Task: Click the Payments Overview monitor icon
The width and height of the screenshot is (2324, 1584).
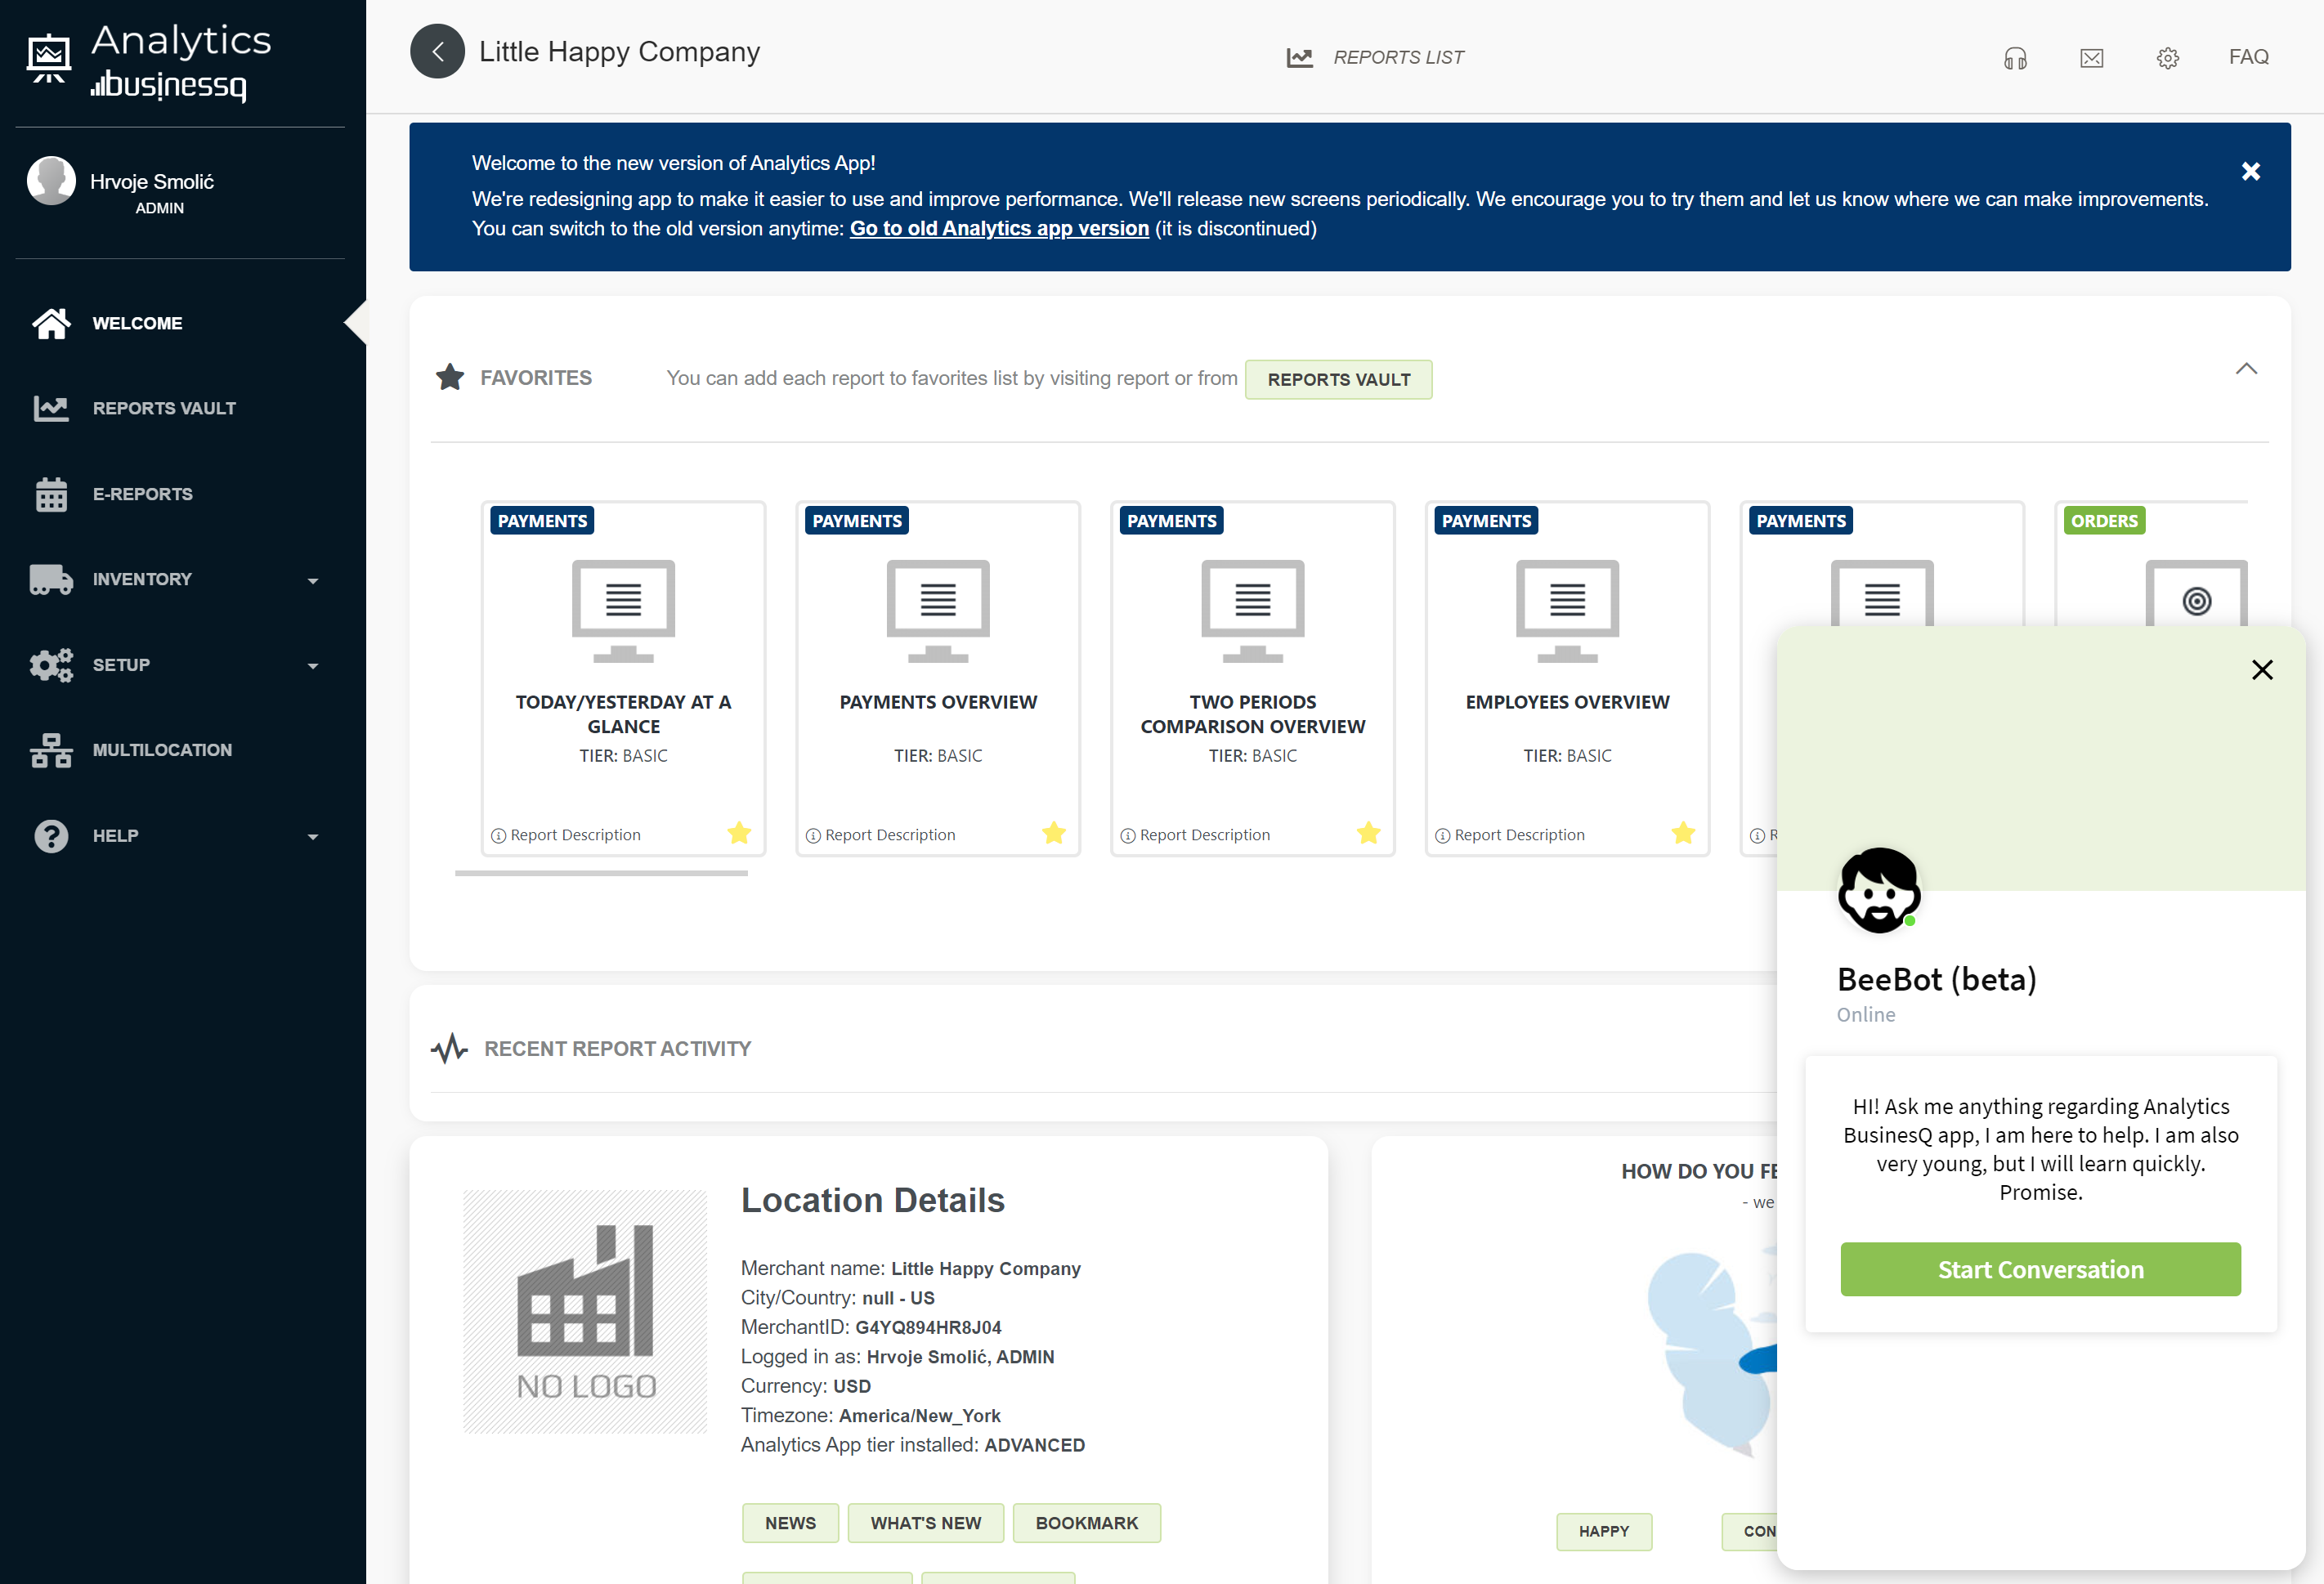Action: [938, 611]
